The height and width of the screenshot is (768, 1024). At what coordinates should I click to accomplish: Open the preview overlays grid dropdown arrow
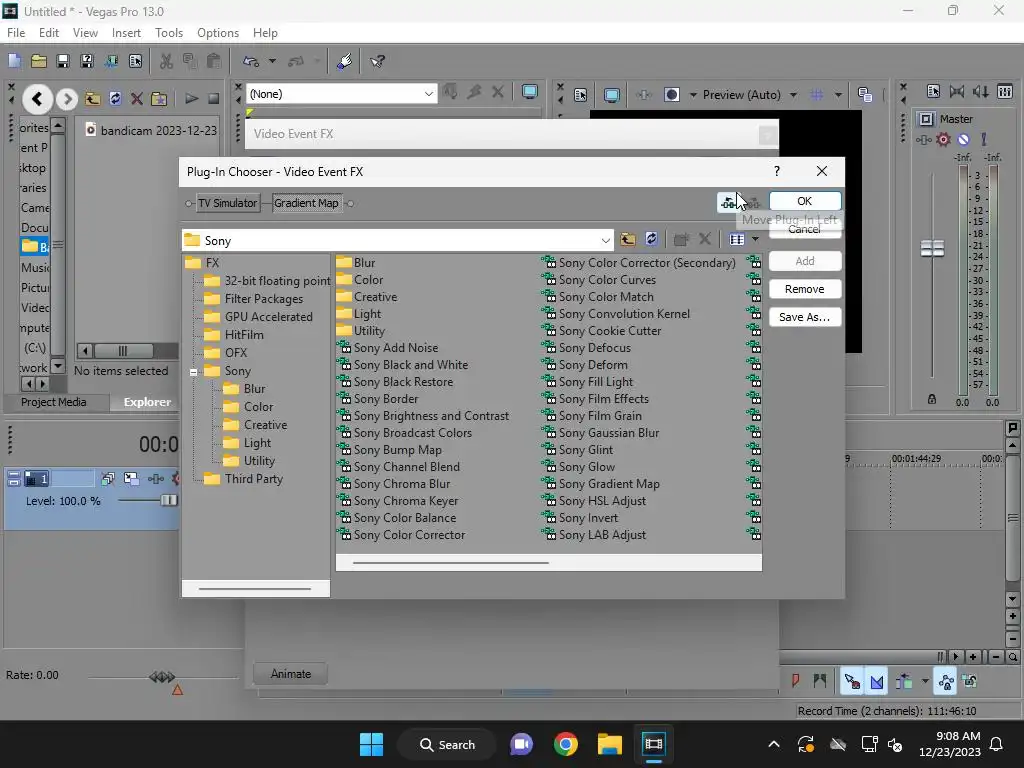tap(838, 95)
